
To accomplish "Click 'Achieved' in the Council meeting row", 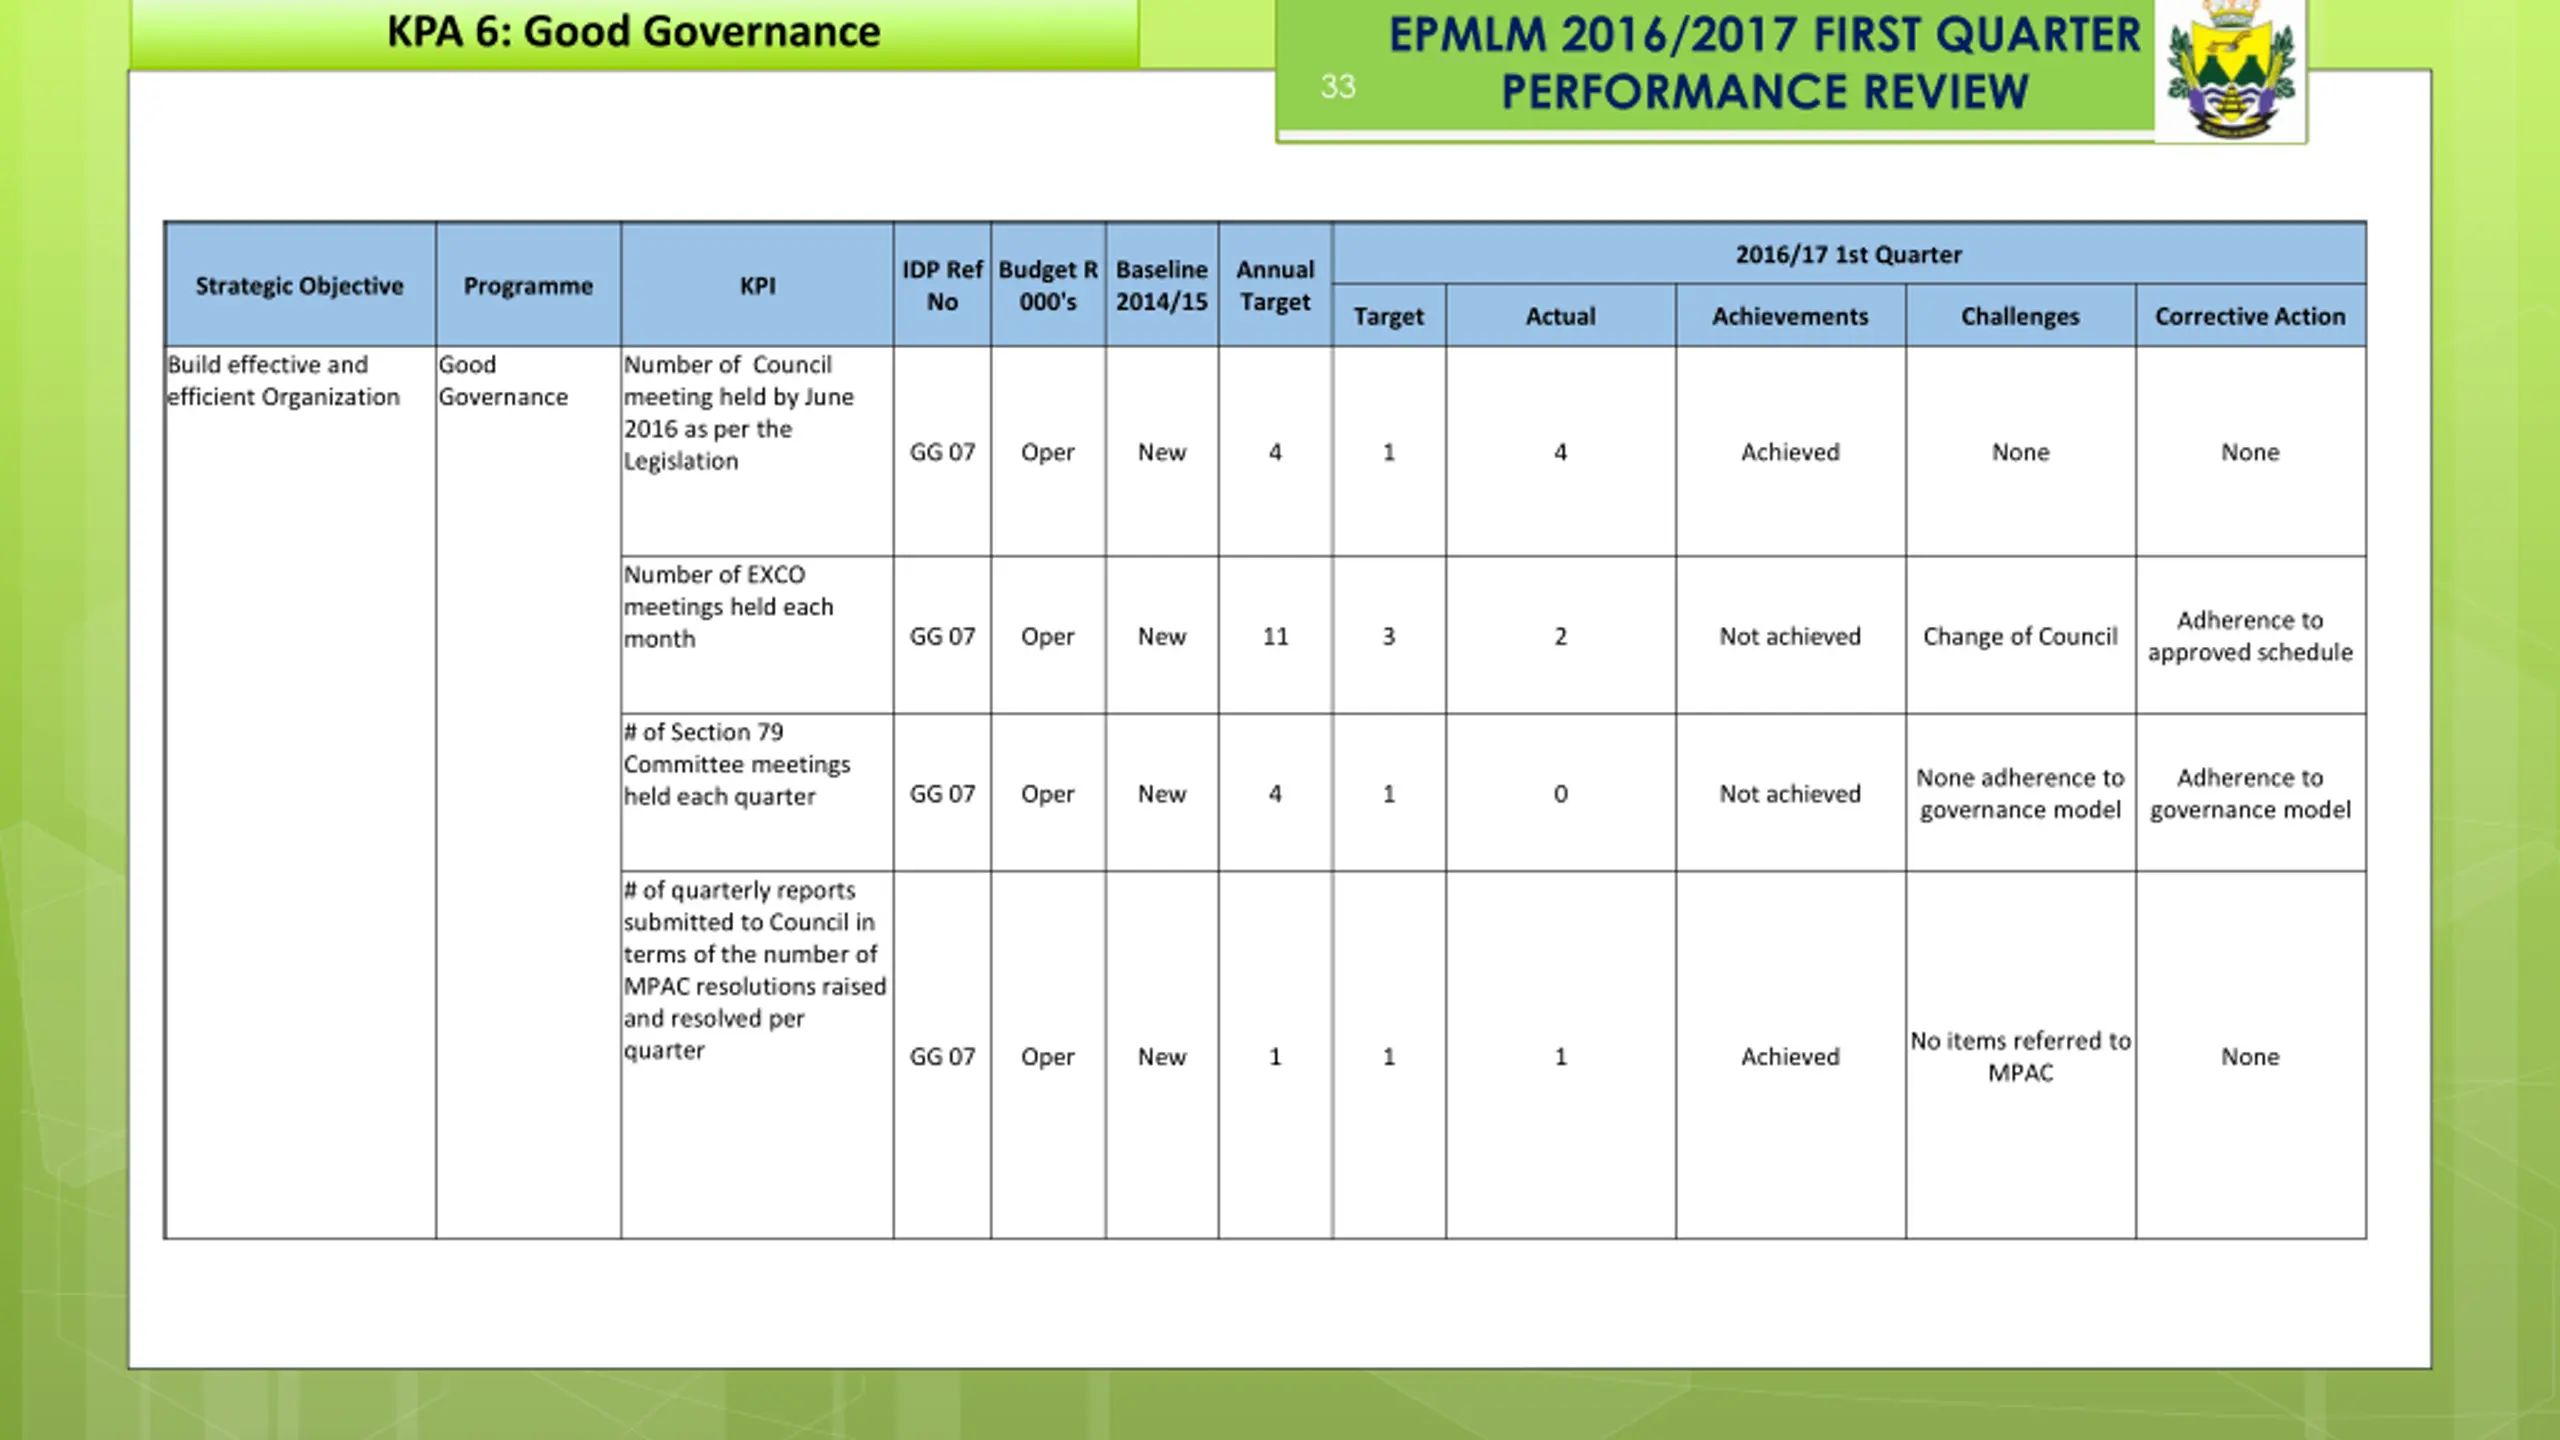I will (1790, 452).
